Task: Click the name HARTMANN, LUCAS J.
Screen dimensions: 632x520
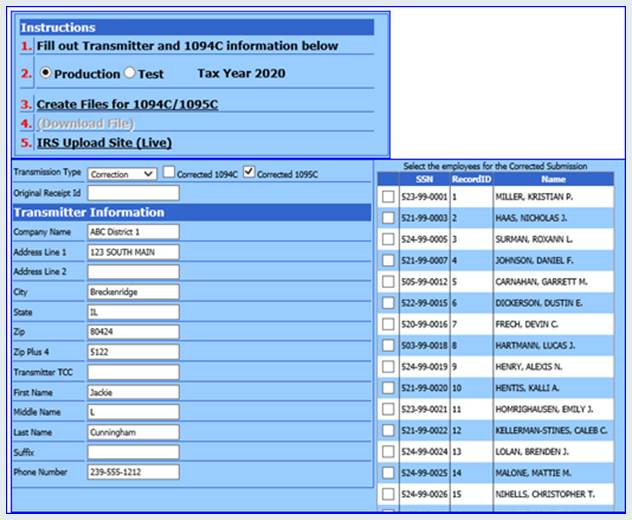Action: point(535,345)
